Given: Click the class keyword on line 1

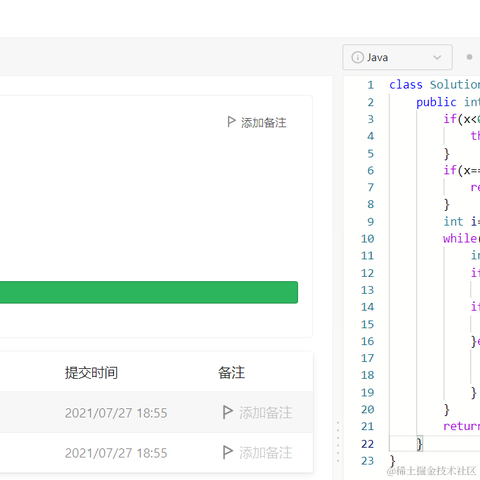Looking at the screenshot, I should pyautogui.click(x=406, y=85).
